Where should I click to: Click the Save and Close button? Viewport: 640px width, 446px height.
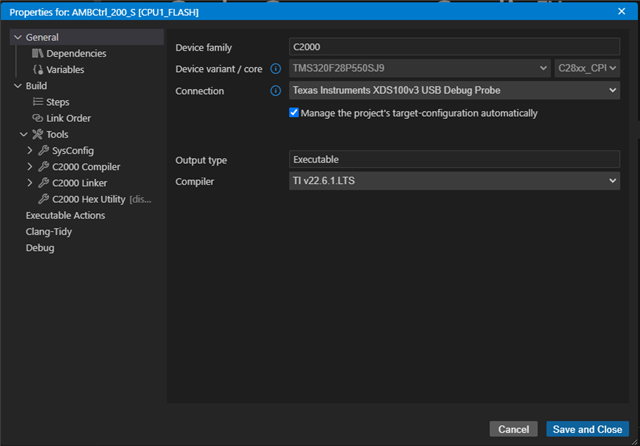pos(587,429)
